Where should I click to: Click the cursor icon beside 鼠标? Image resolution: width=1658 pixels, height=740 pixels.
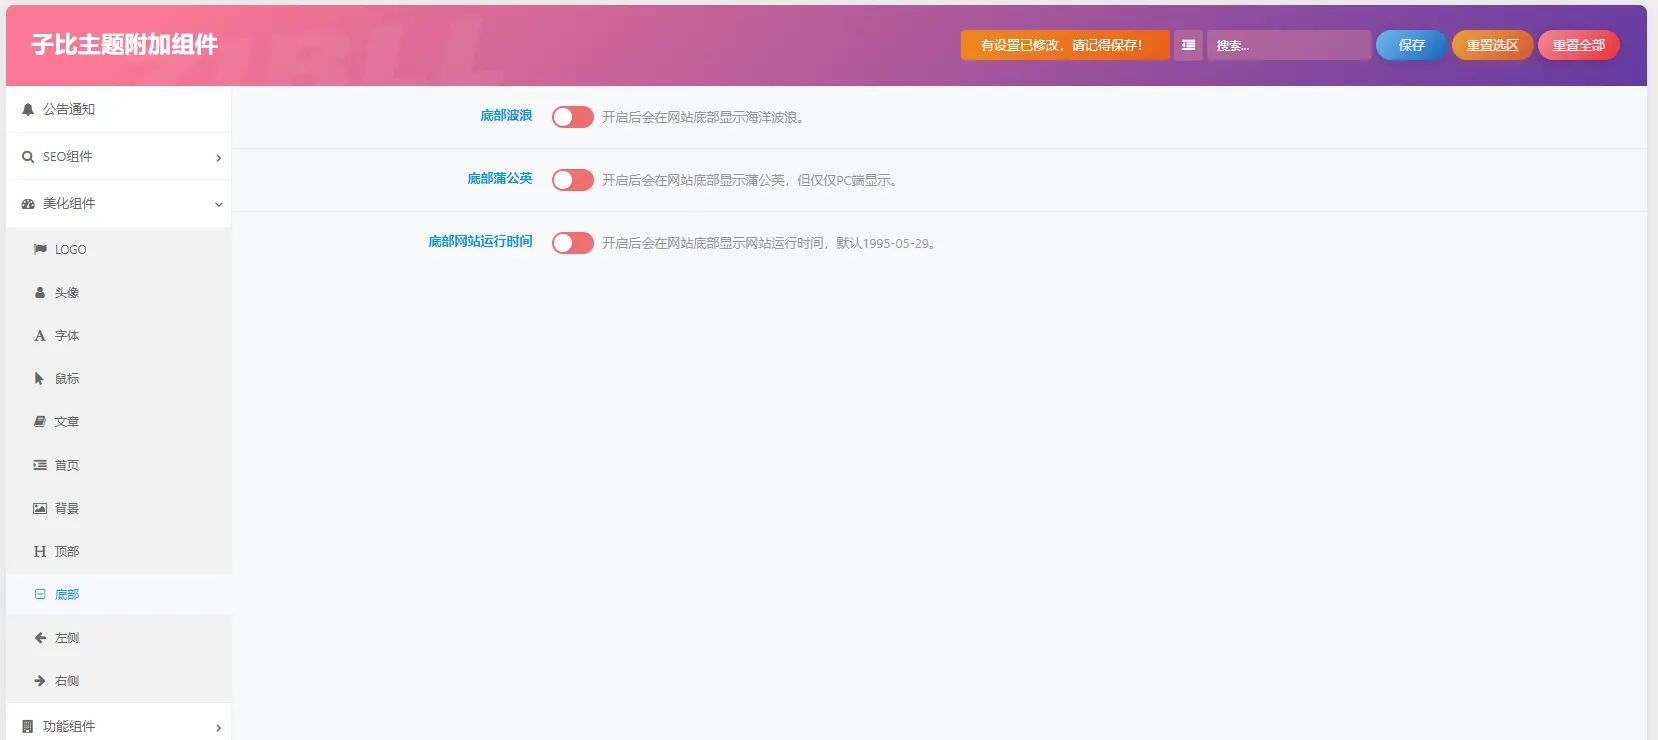click(39, 379)
